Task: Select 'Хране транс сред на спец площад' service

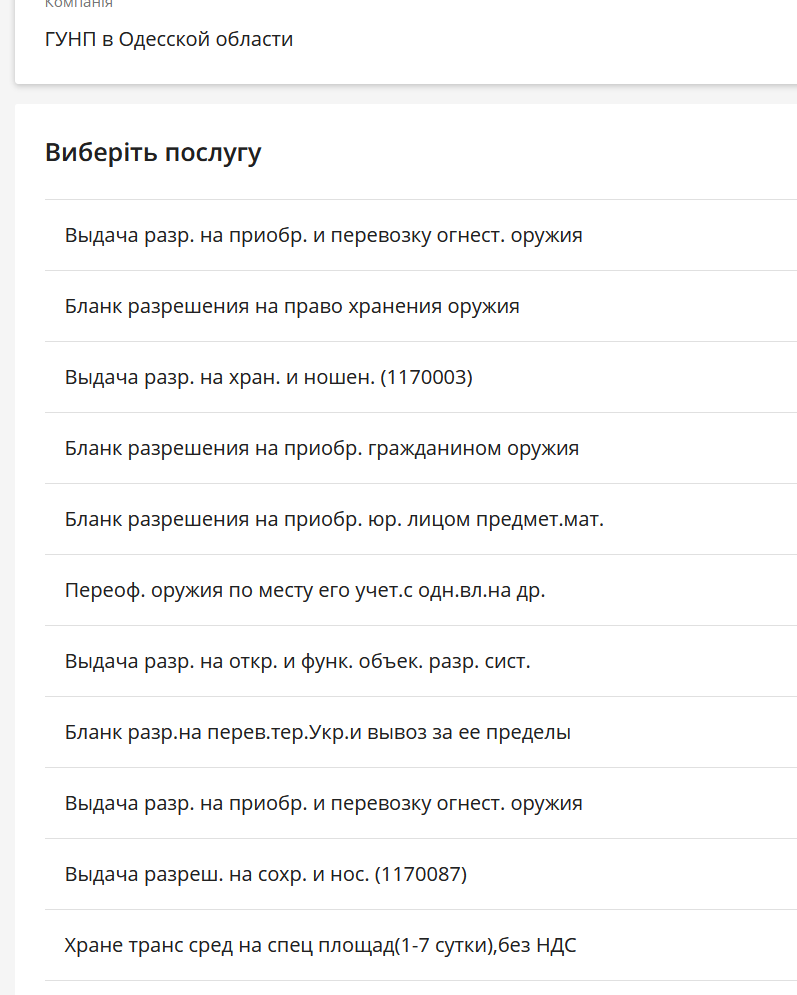Action: [x=320, y=946]
